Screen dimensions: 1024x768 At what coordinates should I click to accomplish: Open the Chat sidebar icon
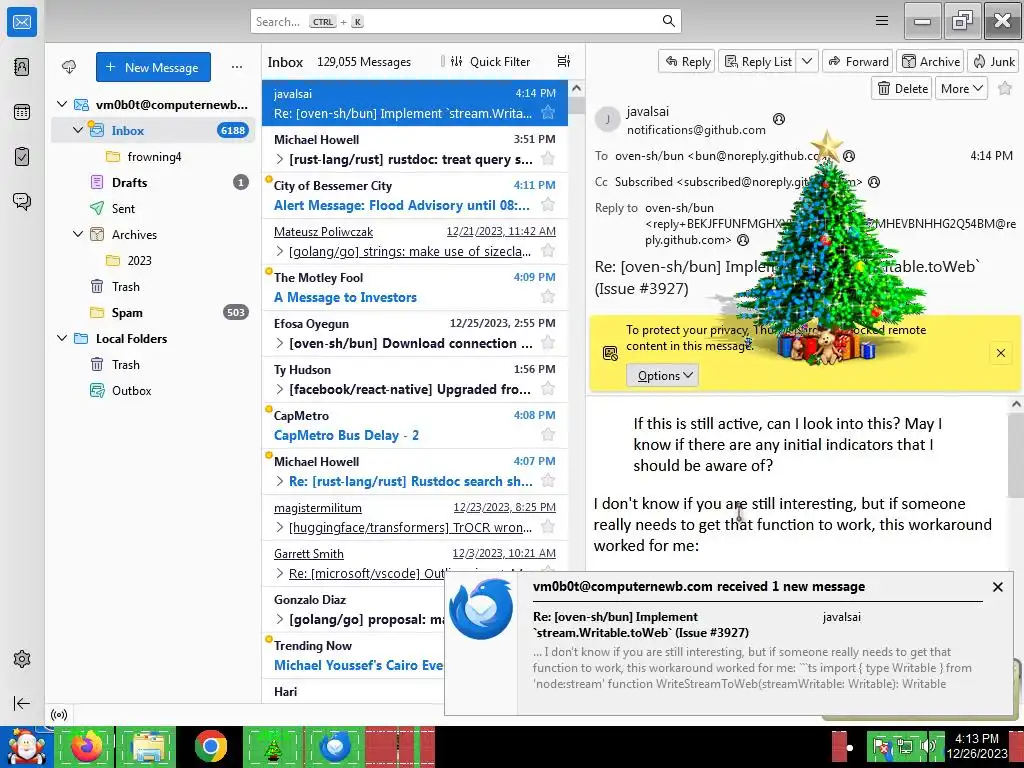[22, 201]
